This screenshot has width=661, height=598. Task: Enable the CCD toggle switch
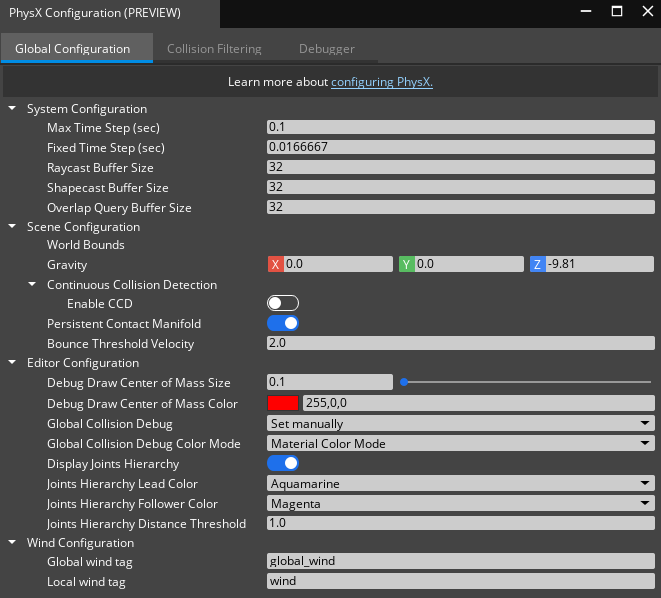pos(283,303)
